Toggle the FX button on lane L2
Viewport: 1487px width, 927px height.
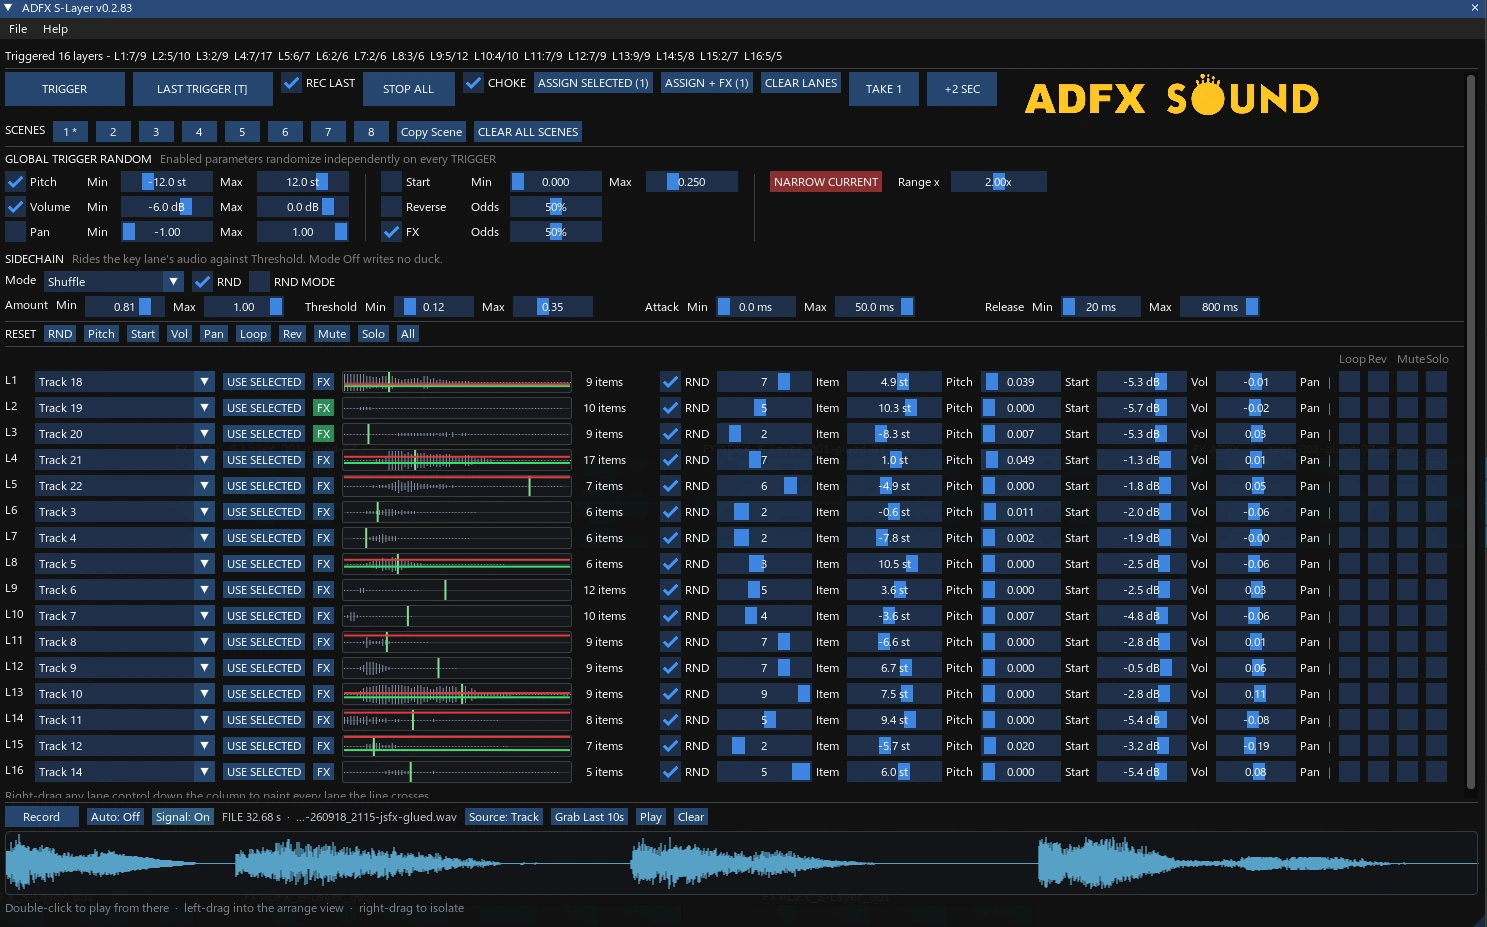(323, 408)
